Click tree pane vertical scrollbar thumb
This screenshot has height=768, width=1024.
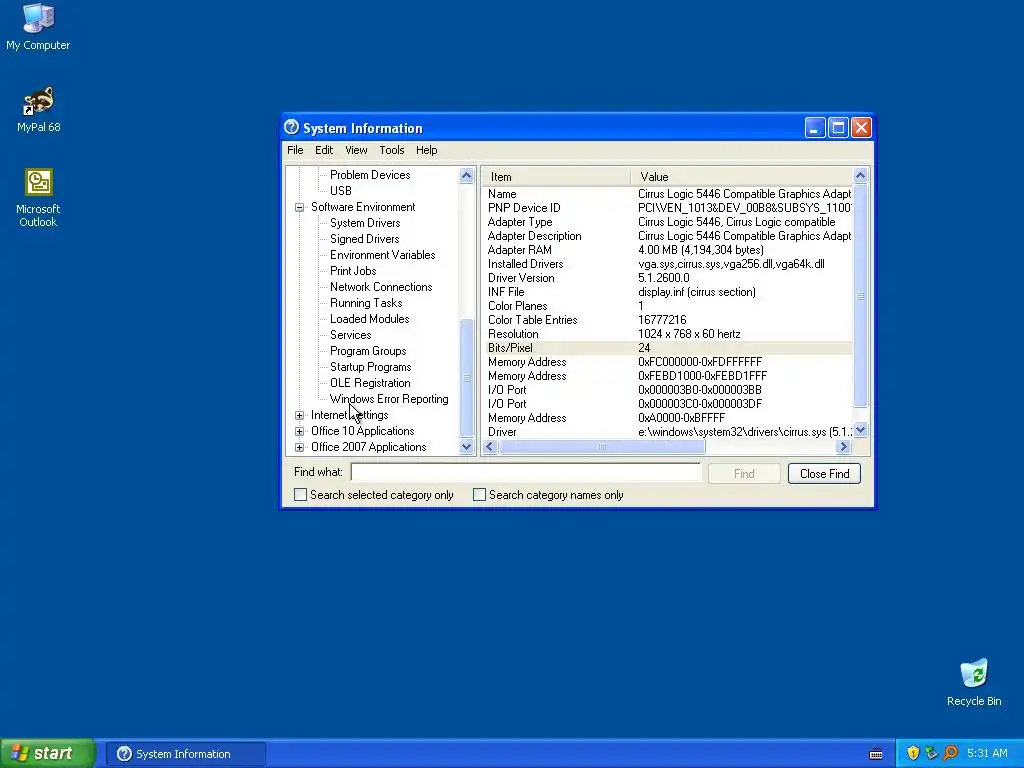466,377
